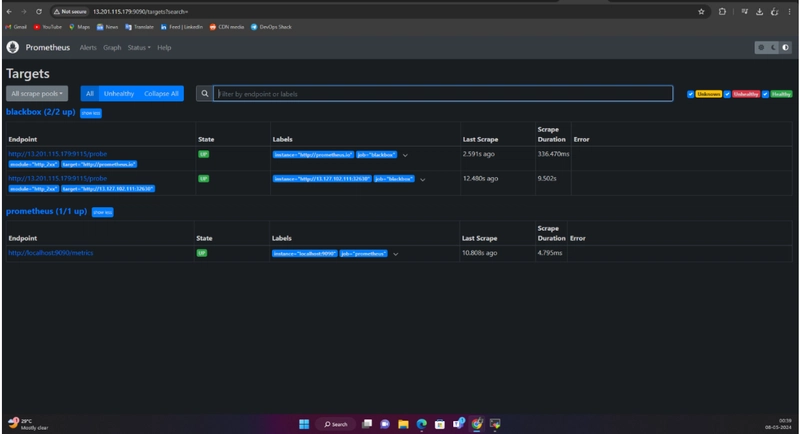
Task: Launch Microsoft Edge from the taskbar
Action: pos(421,424)
